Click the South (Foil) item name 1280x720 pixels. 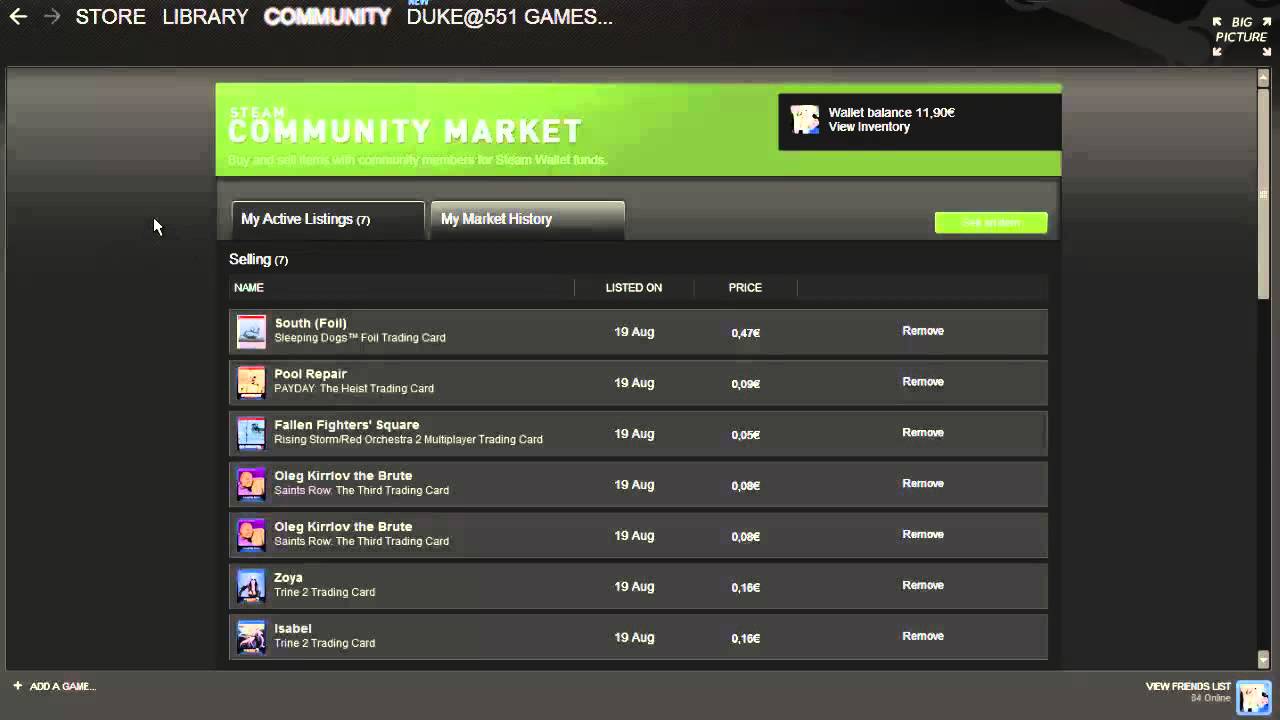311,323
